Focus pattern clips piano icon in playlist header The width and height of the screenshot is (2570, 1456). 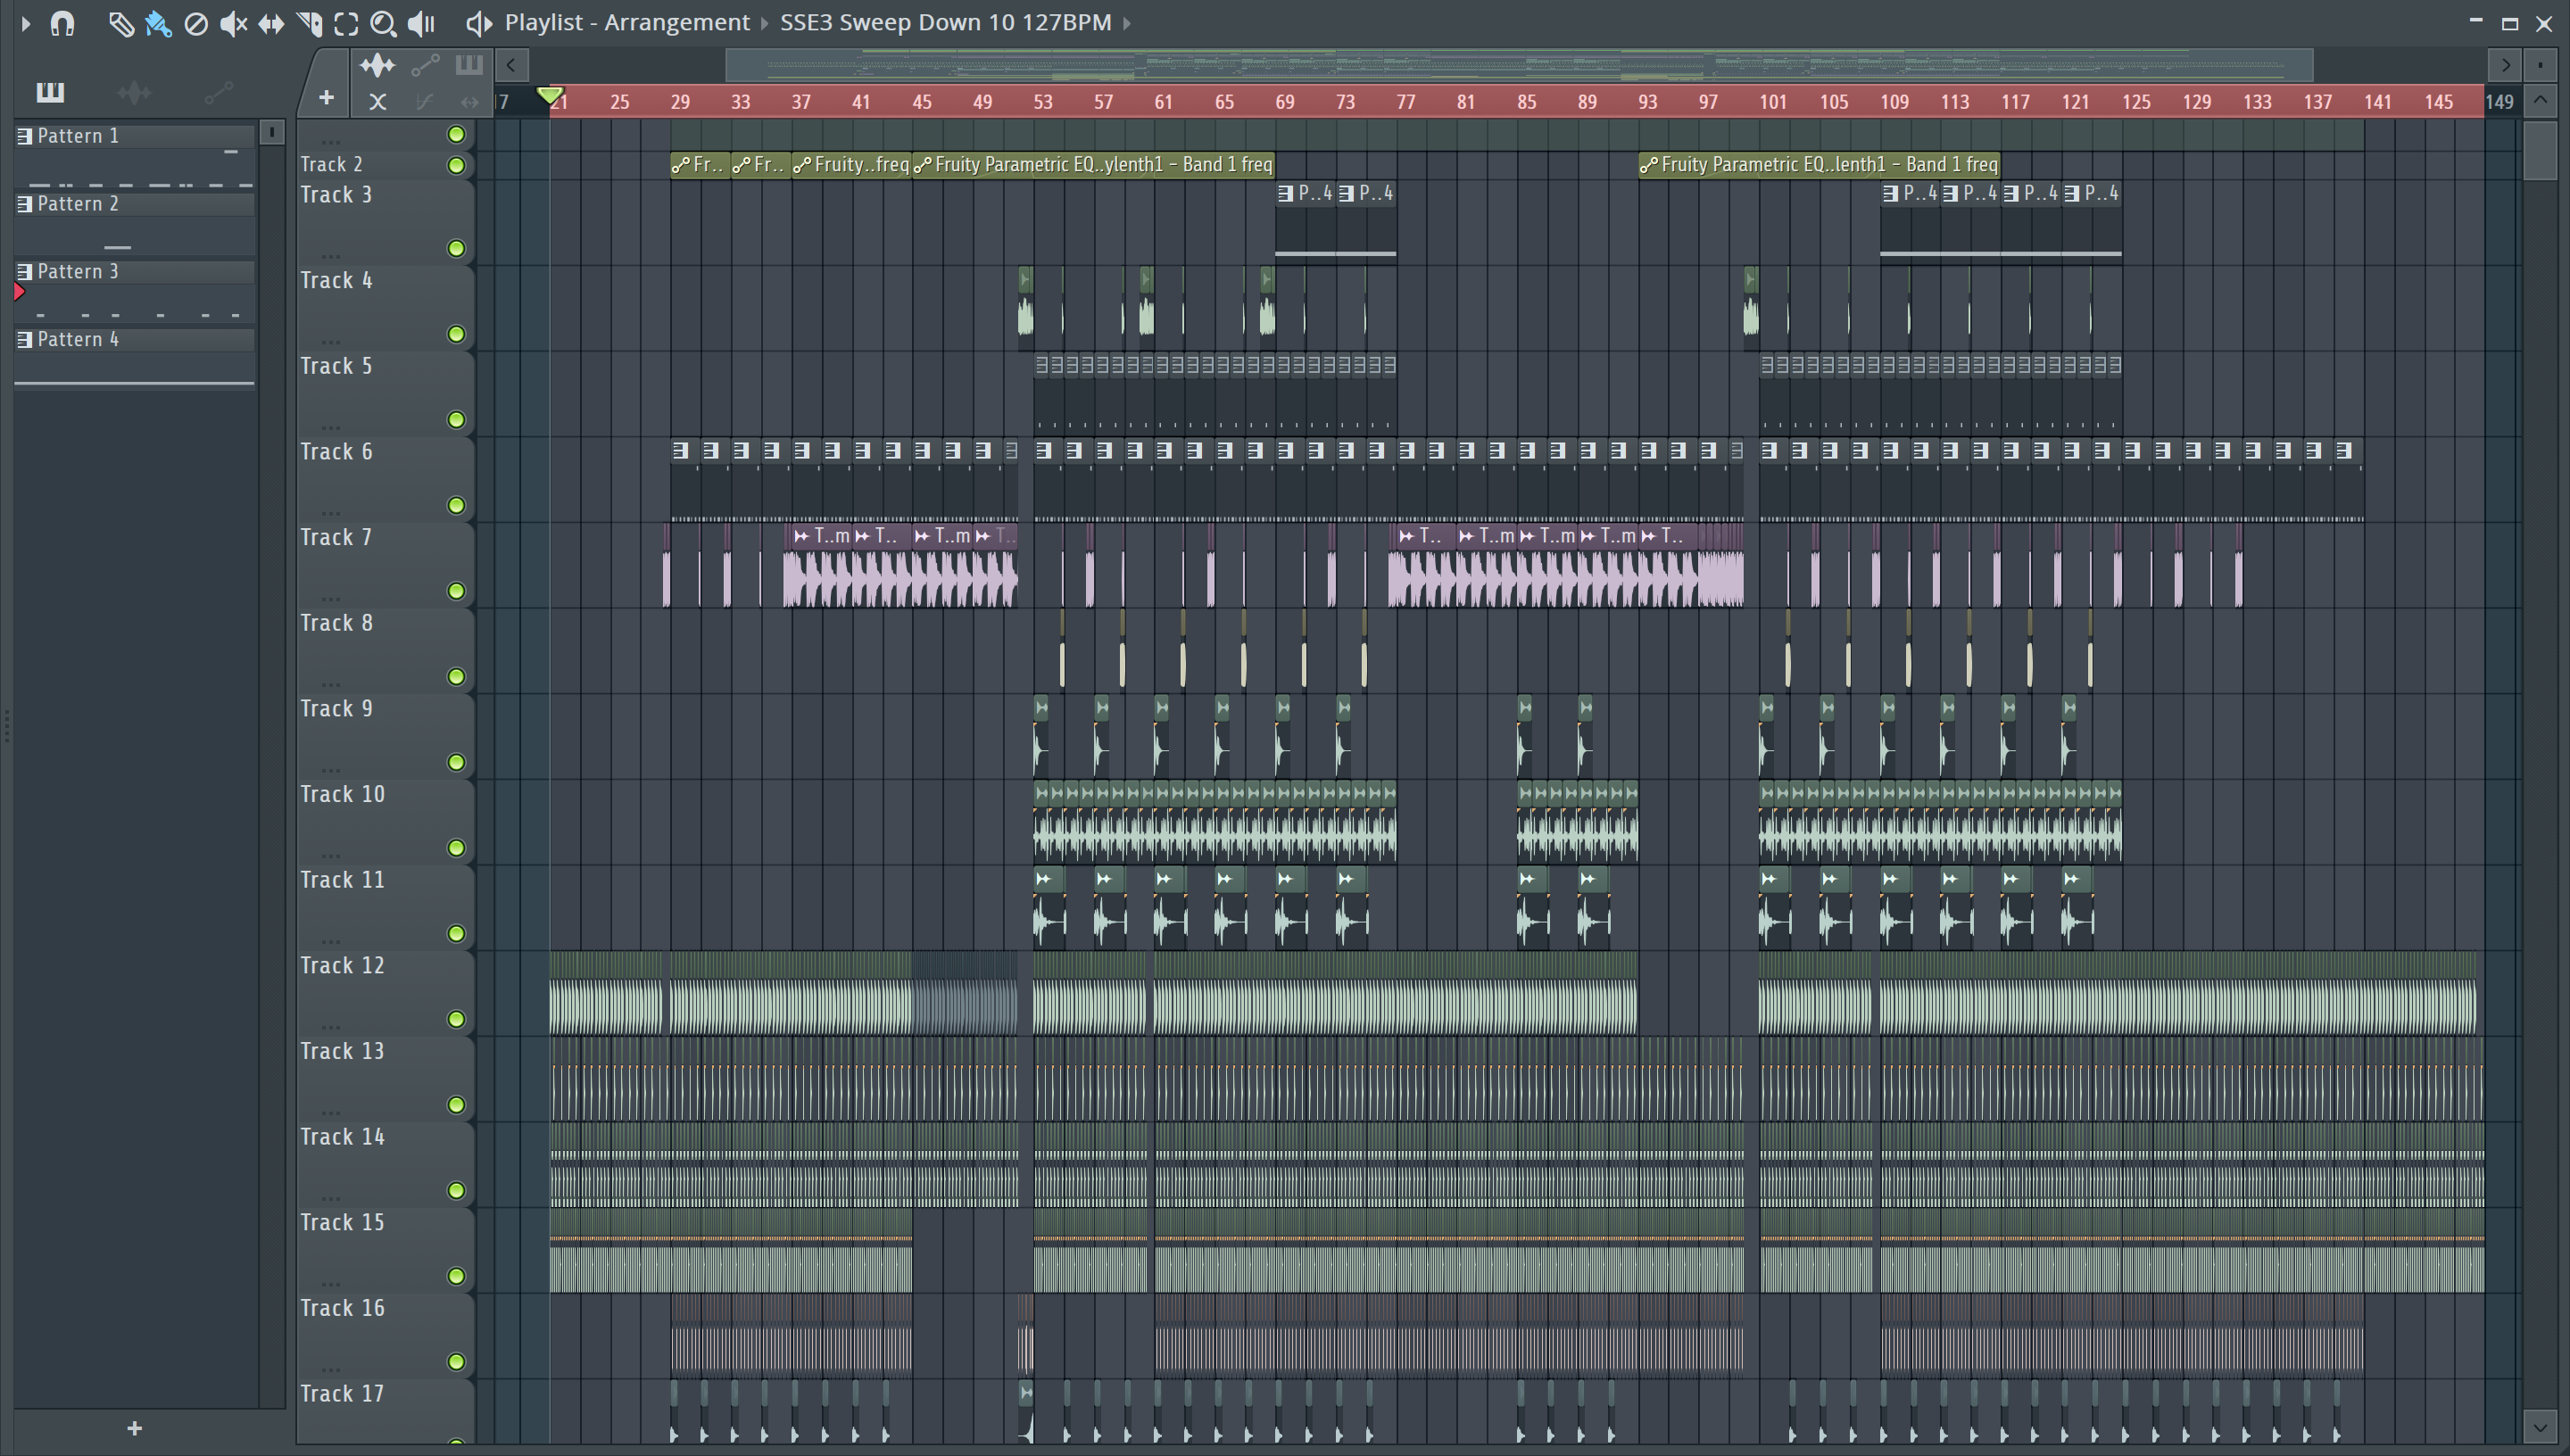click(x=469, y=66)
